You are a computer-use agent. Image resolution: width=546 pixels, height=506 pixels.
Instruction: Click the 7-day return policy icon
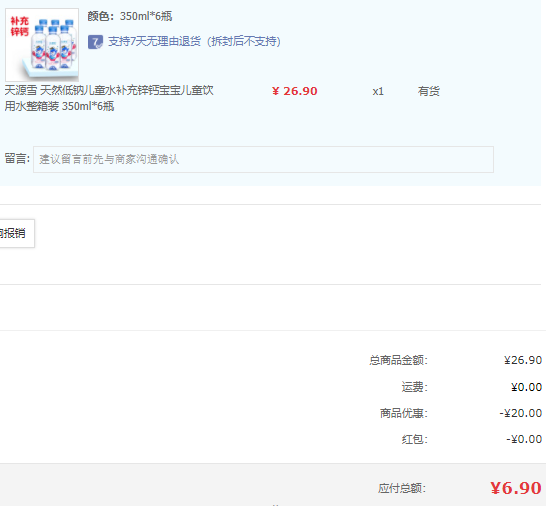(x=95, y=42)
